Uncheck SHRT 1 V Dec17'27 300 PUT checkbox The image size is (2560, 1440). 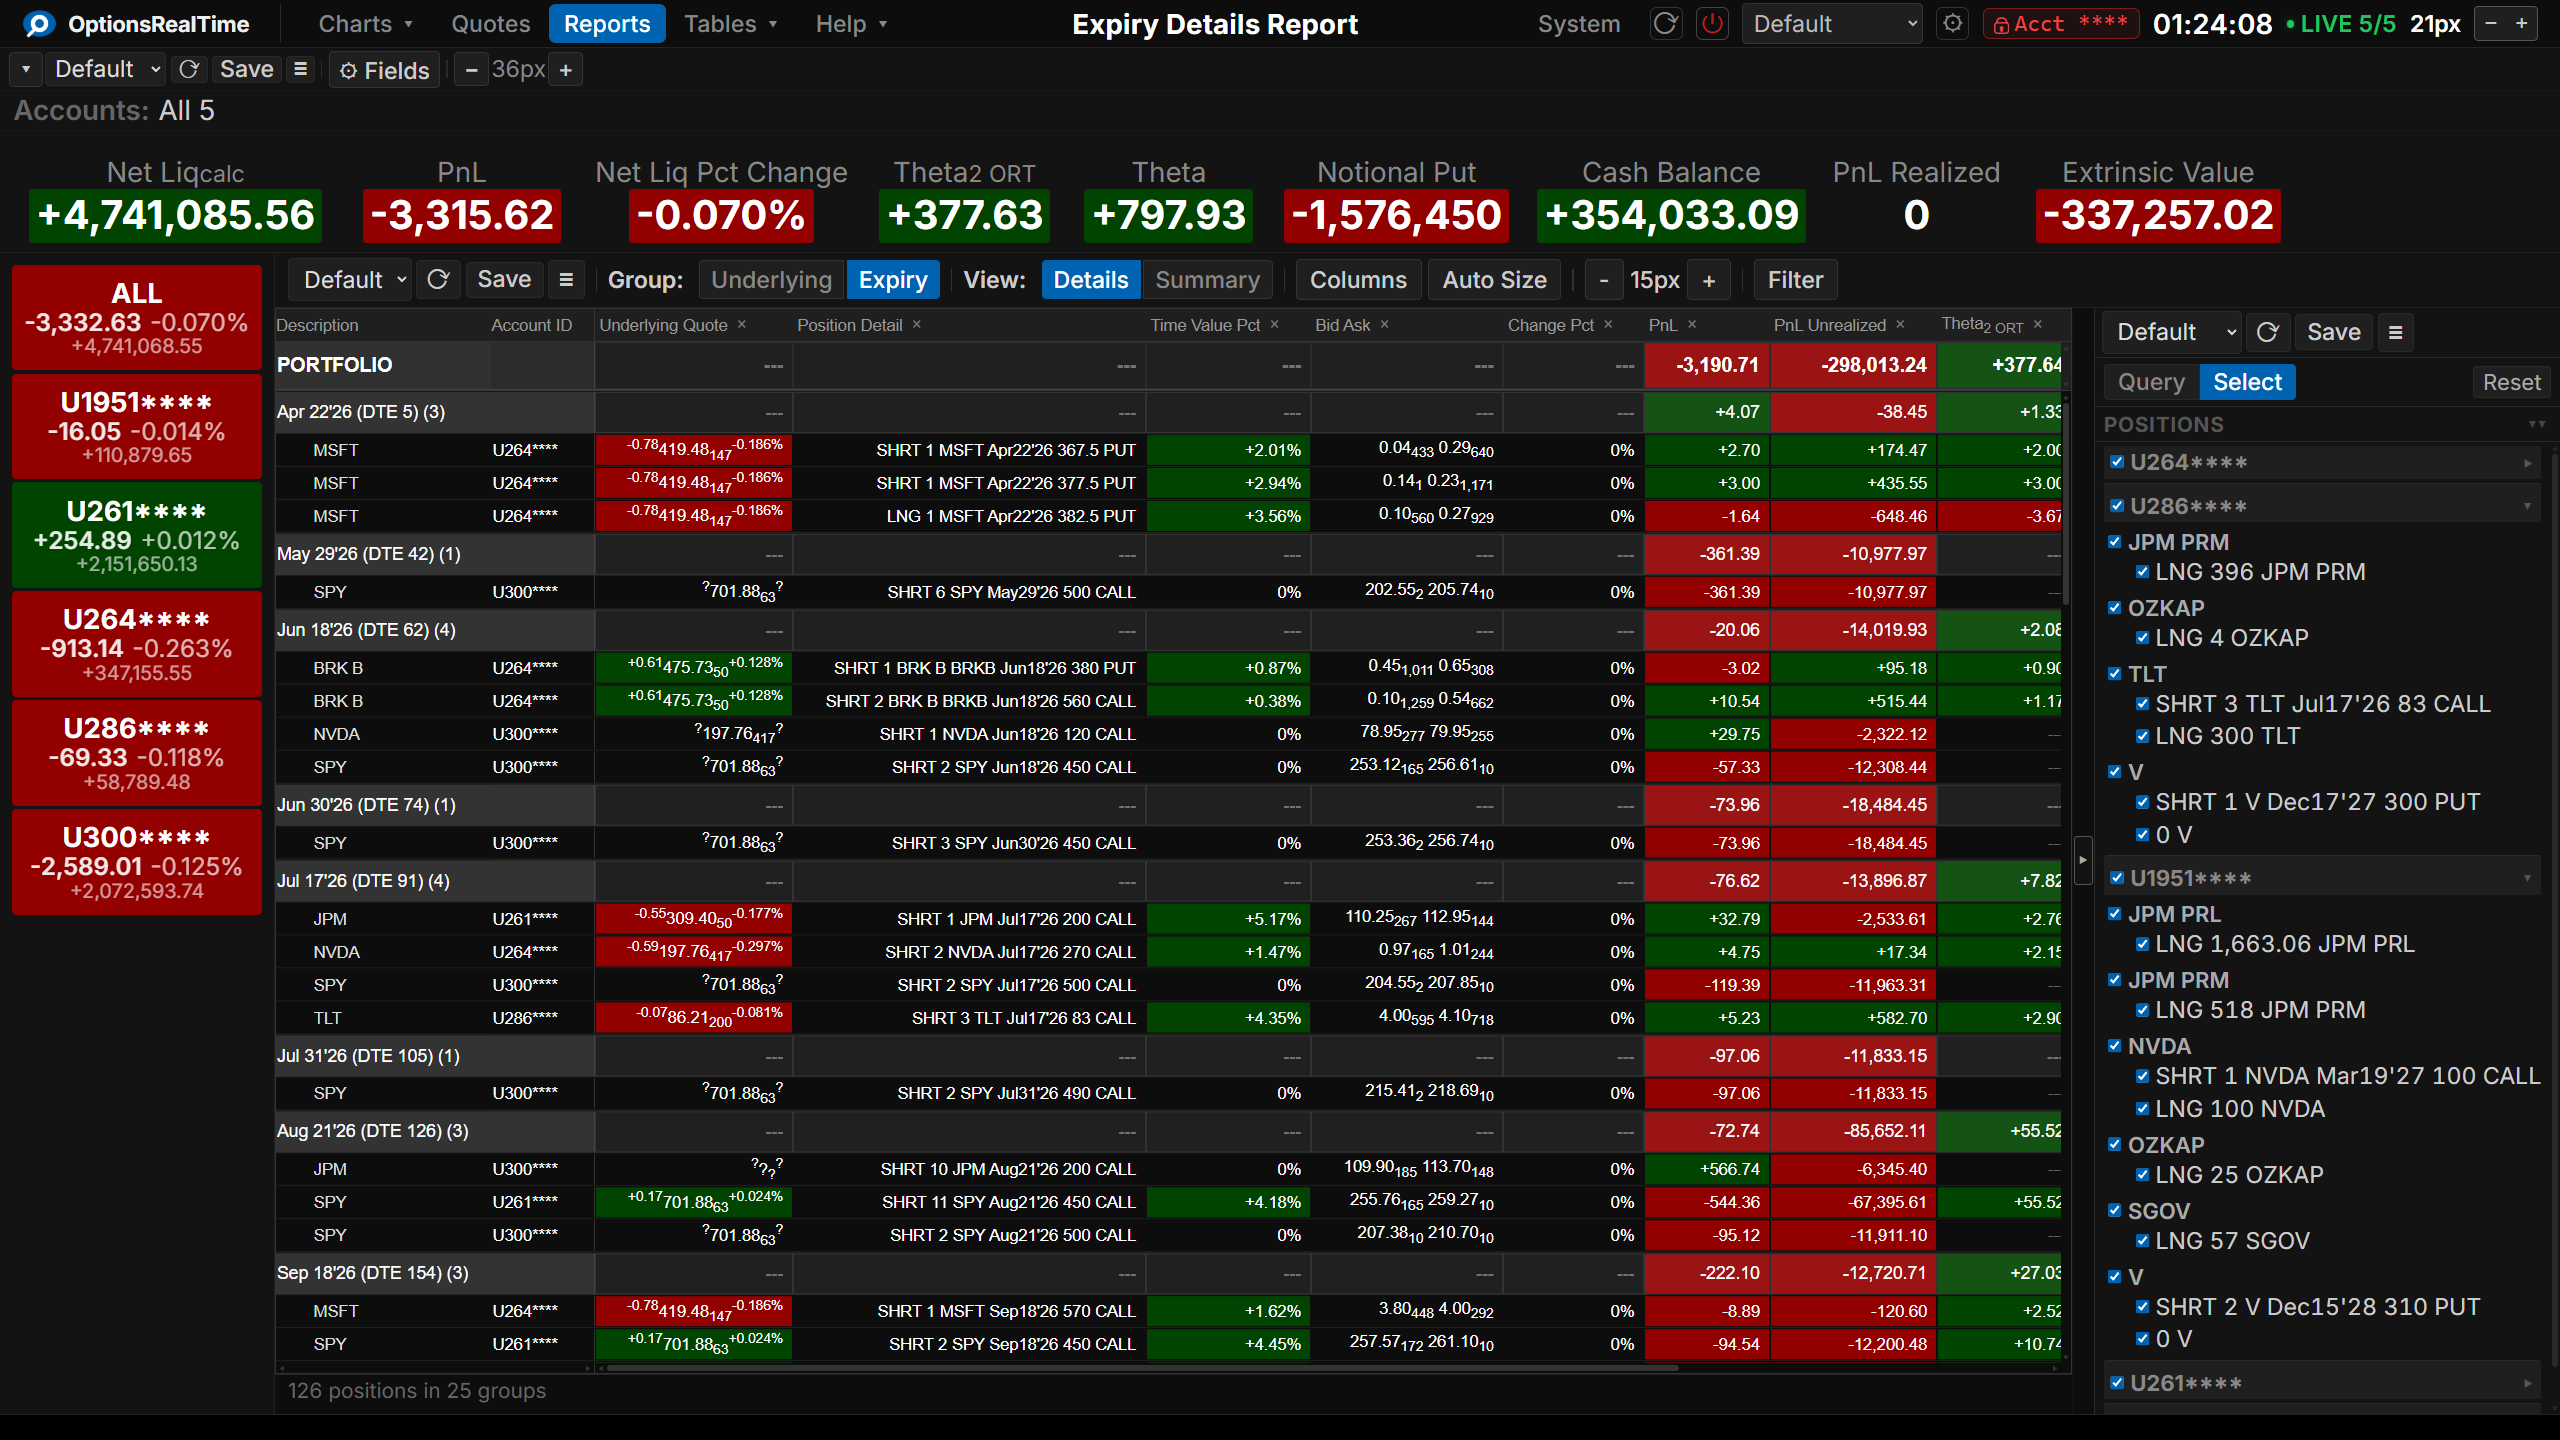tap(2142, 802)
